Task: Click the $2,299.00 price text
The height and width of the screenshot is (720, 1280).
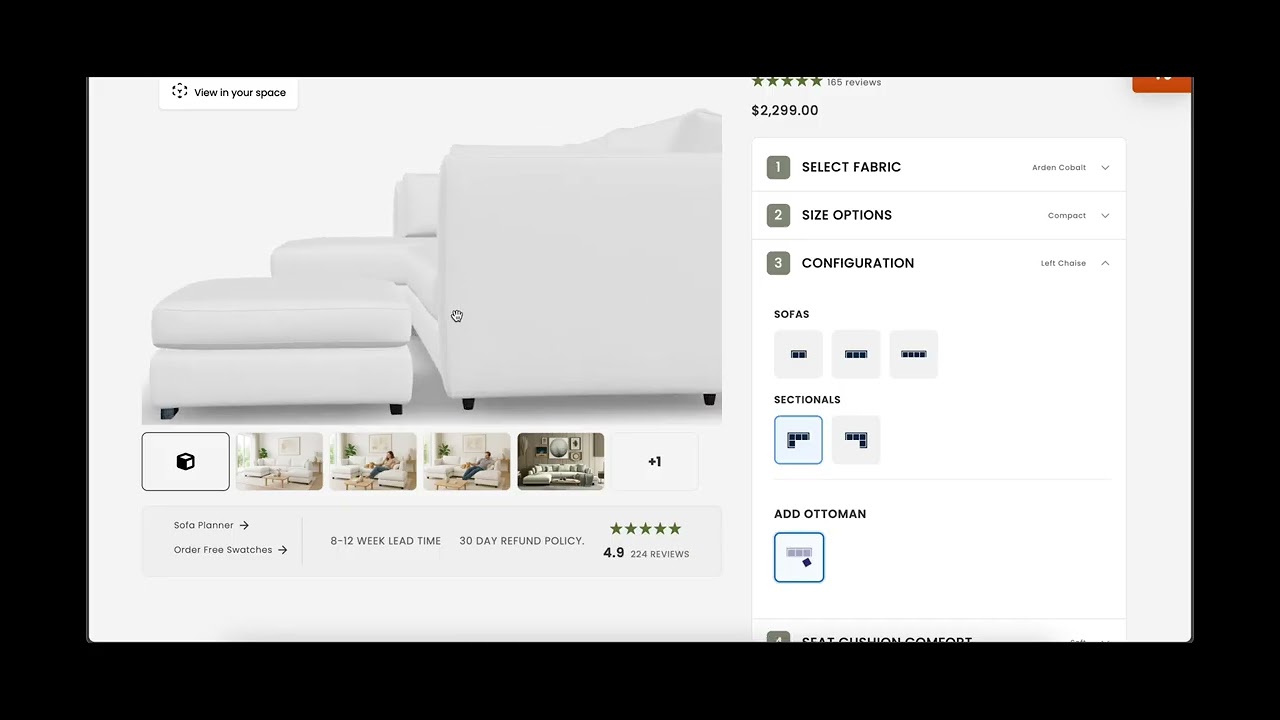Action: (x=785, y=110)
